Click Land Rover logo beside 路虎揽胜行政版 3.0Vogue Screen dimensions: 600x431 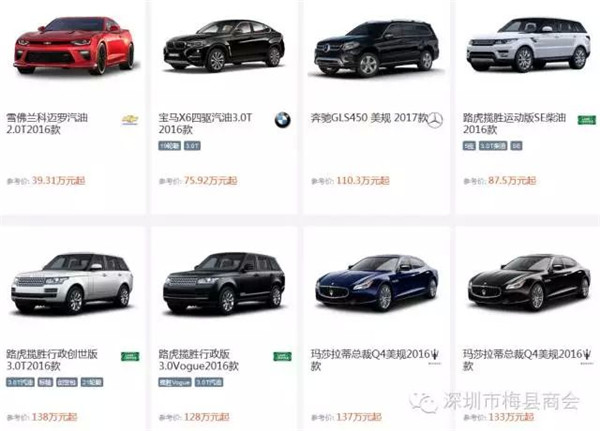point(282,357)
